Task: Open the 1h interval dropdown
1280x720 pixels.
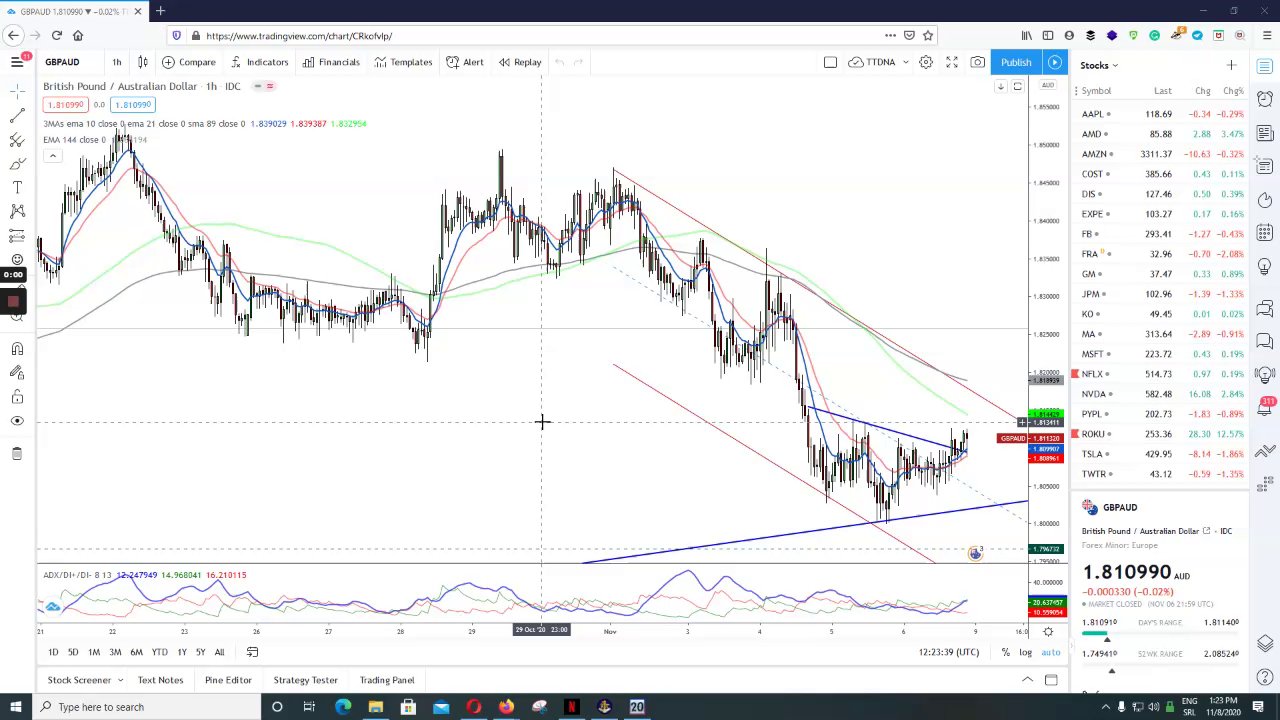Action: (x=116, y=62)
